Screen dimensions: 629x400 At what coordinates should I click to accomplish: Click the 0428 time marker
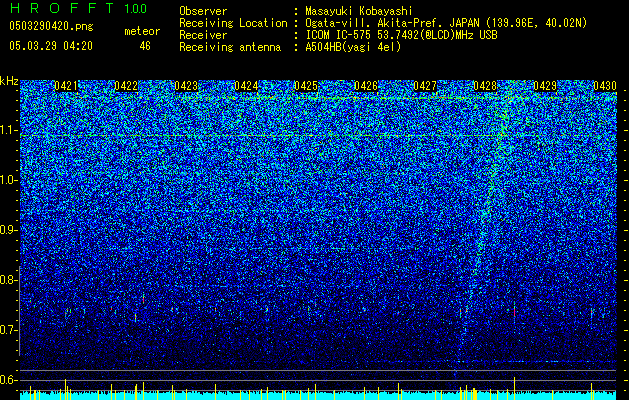(x=485, y=86)
